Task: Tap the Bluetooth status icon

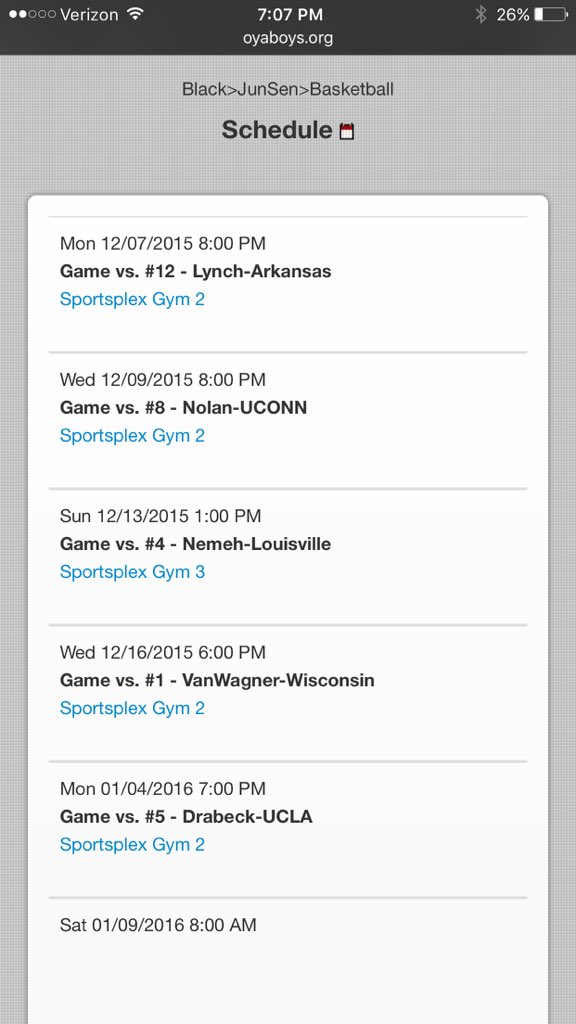Action: (x=481, y=14)
